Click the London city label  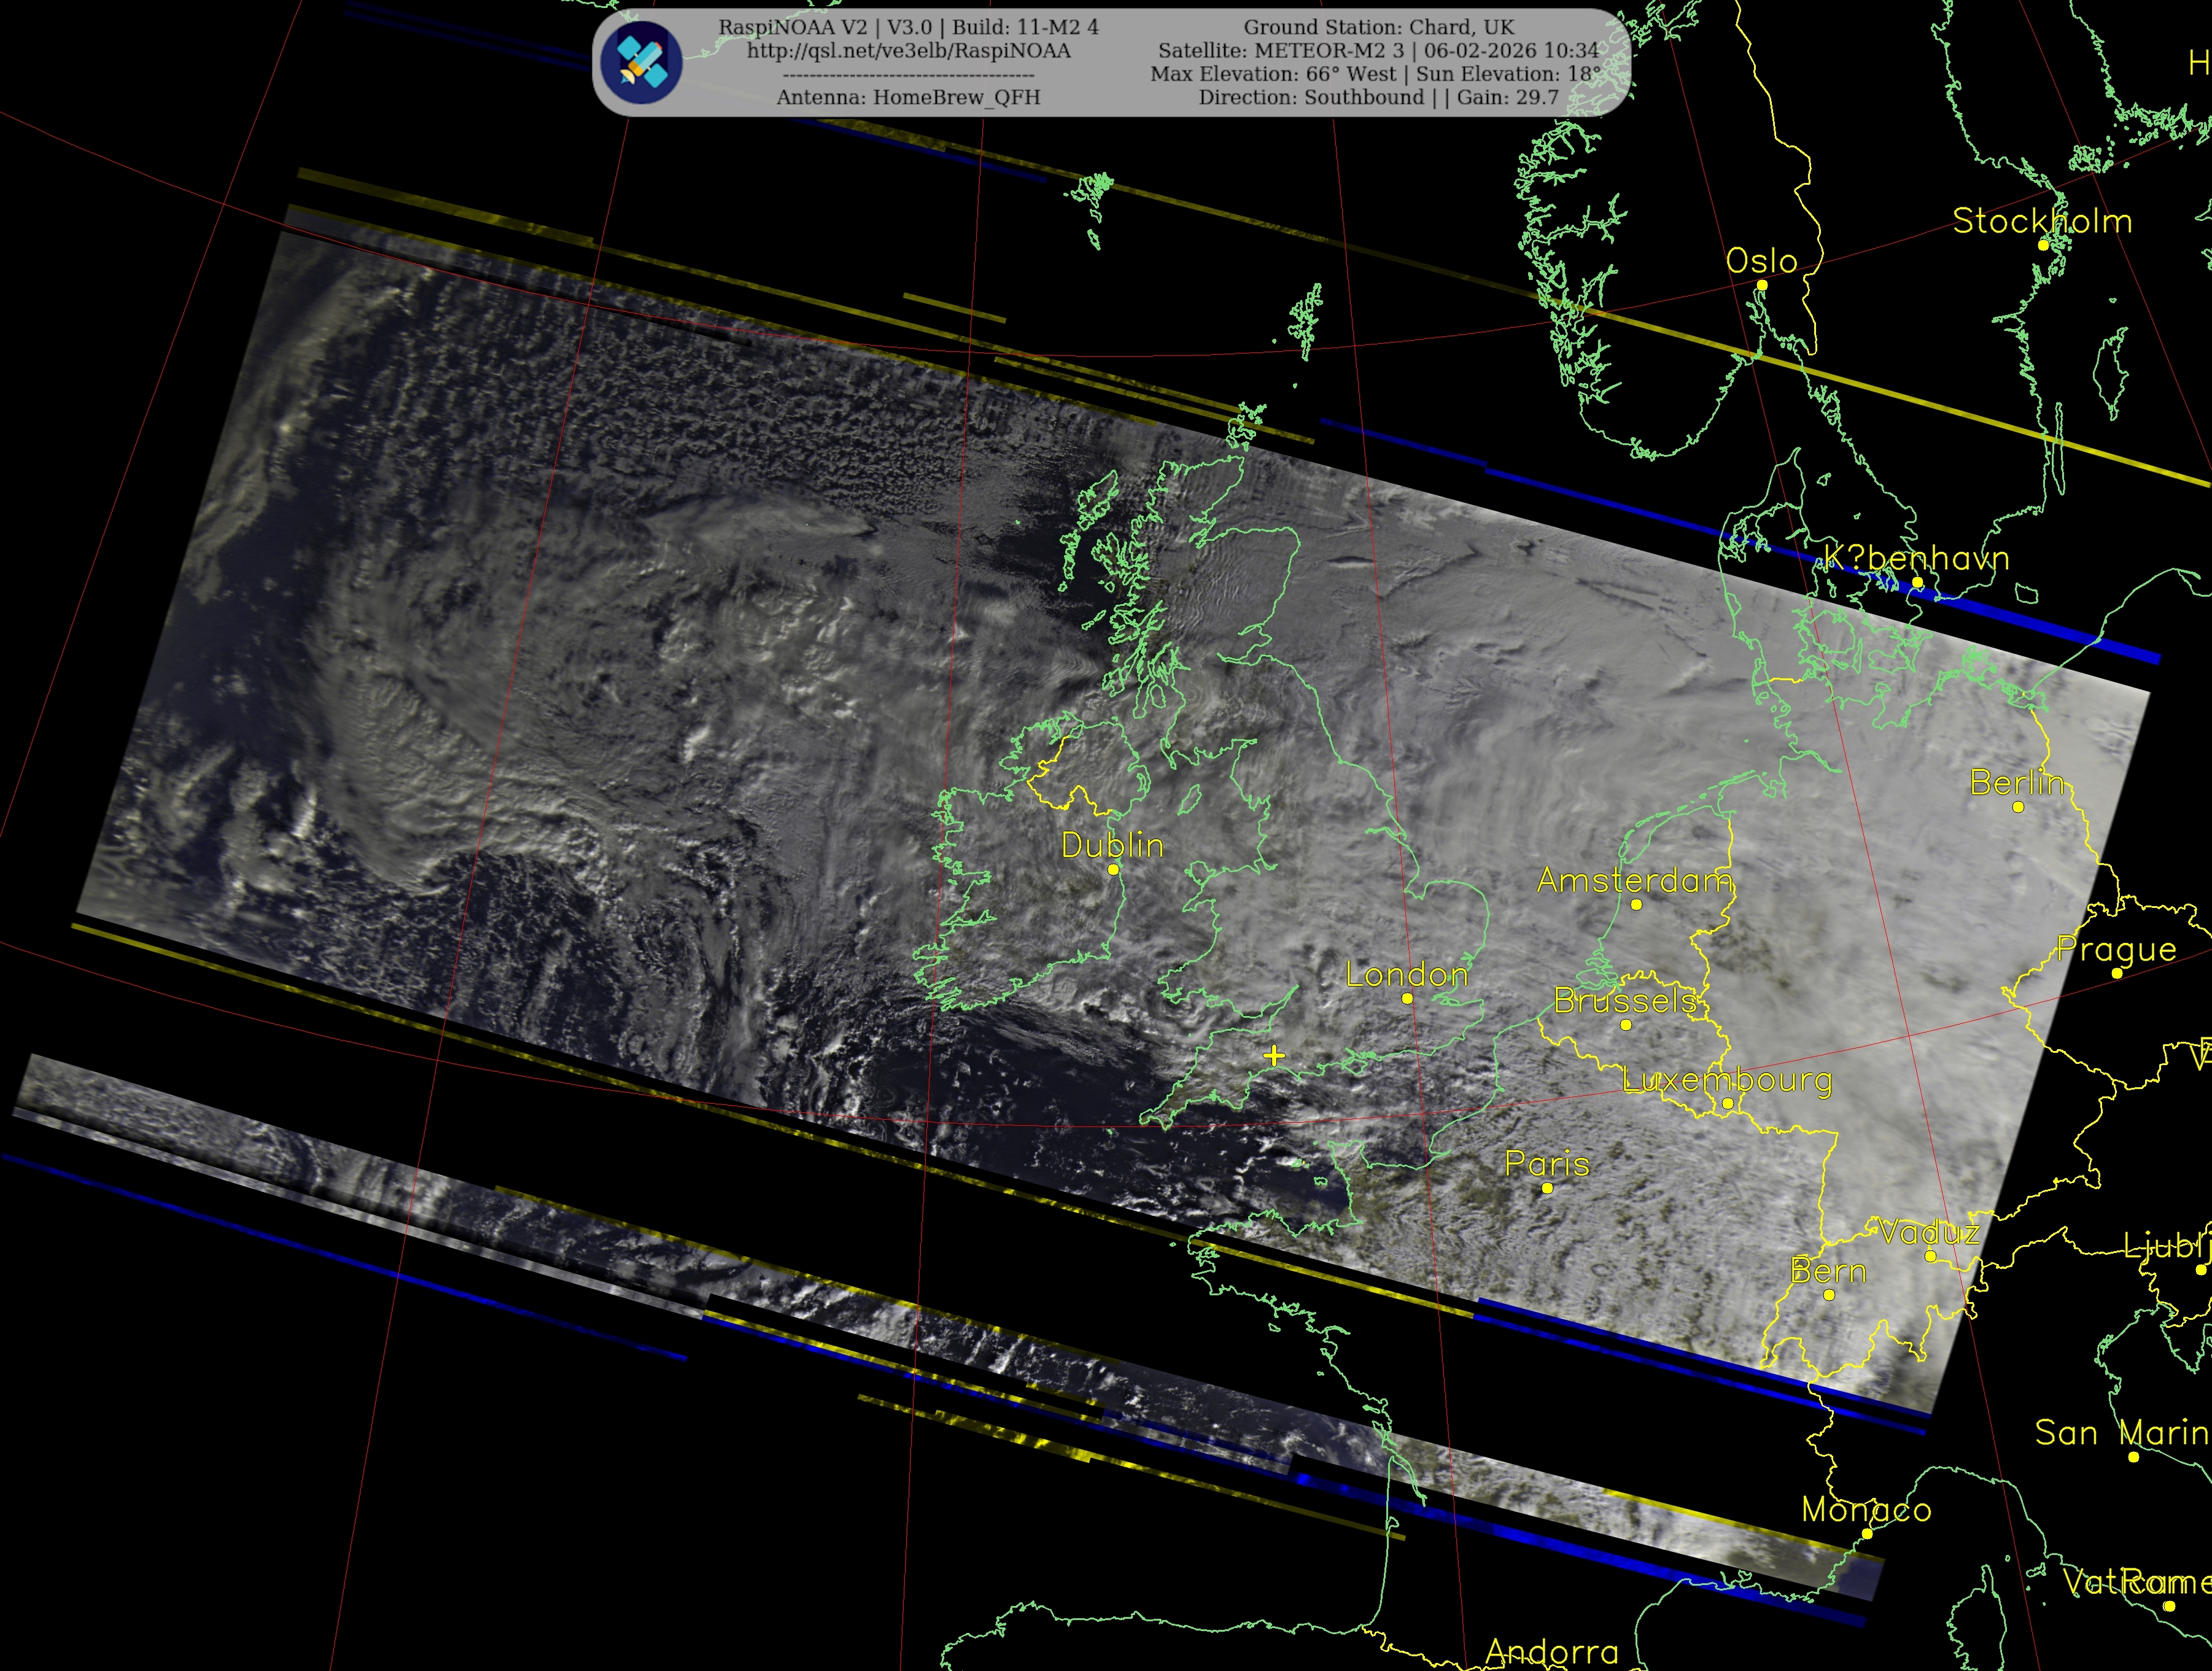(1406, 974)
